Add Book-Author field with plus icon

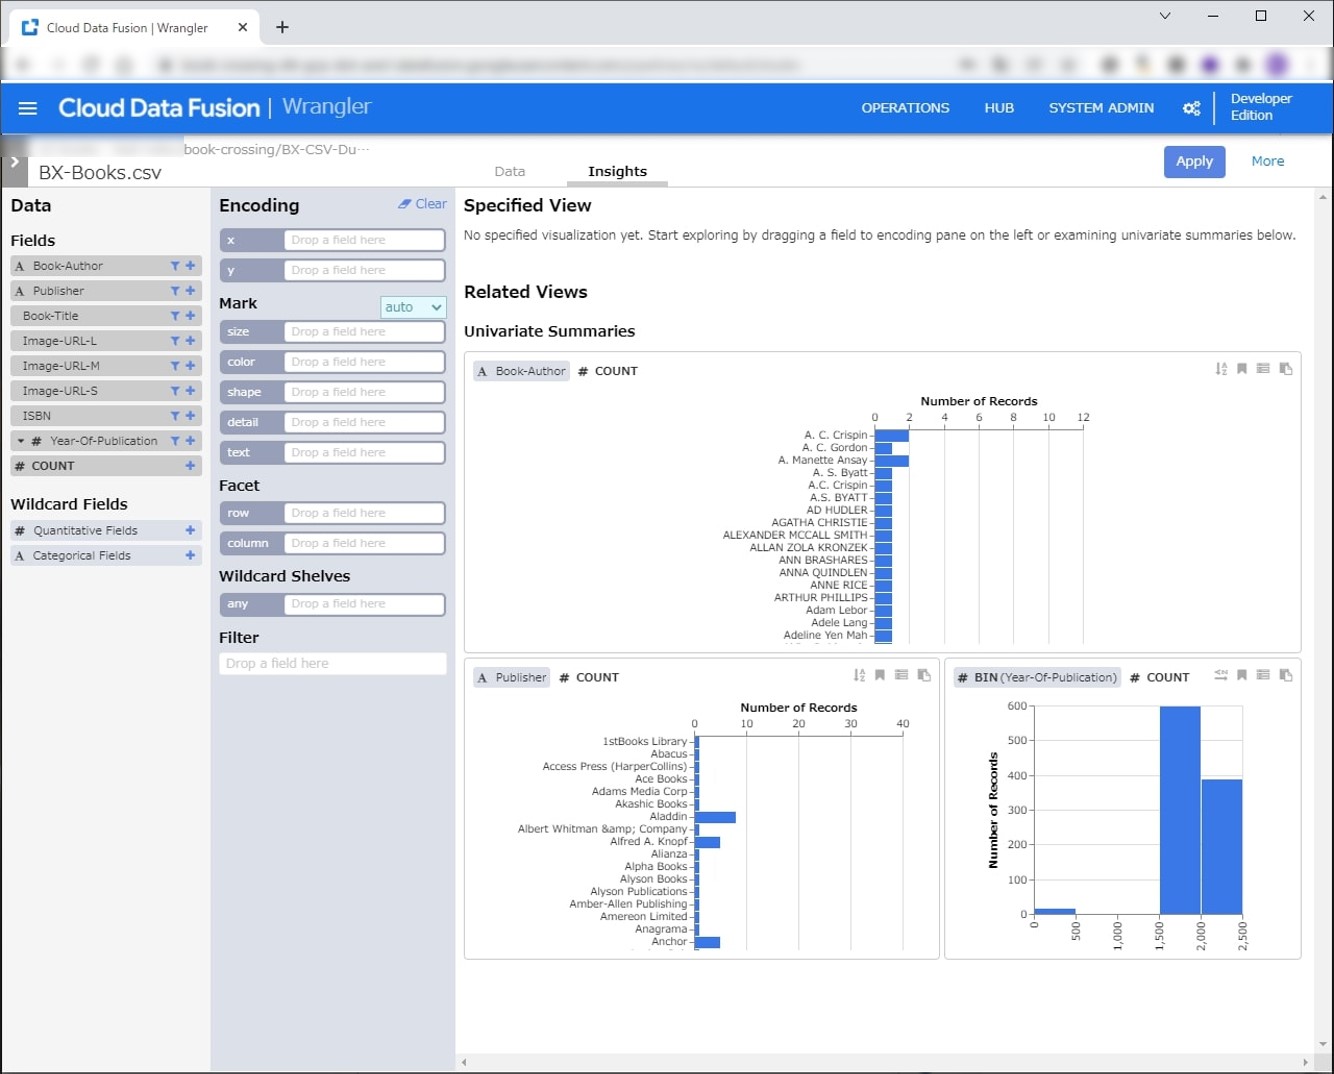(x=190, y=266)
